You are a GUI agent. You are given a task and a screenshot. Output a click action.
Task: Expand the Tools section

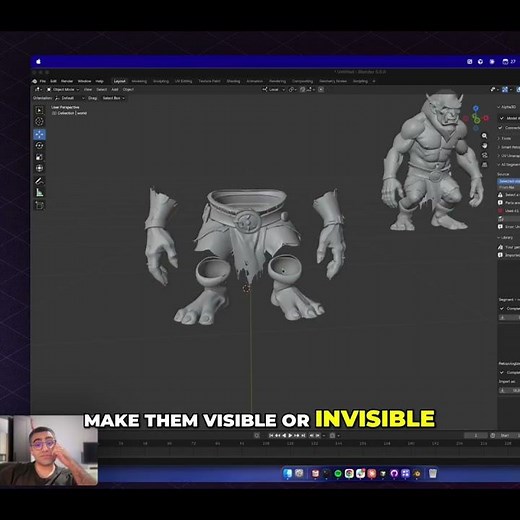(x=504, y=138)
